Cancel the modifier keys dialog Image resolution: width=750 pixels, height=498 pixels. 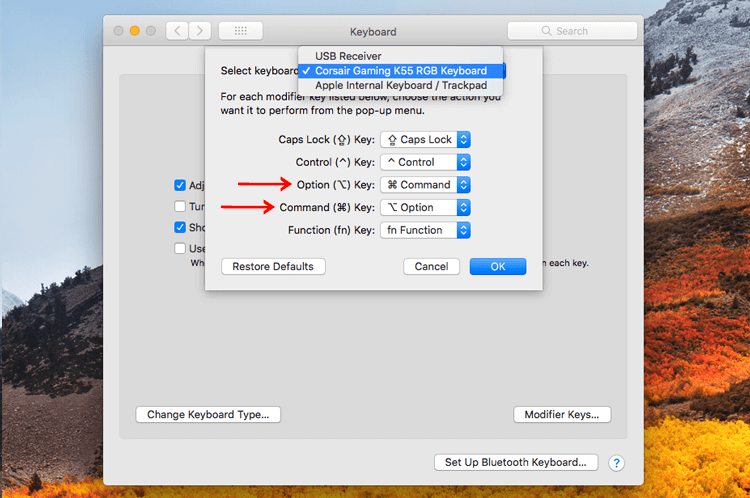(431, 266)
